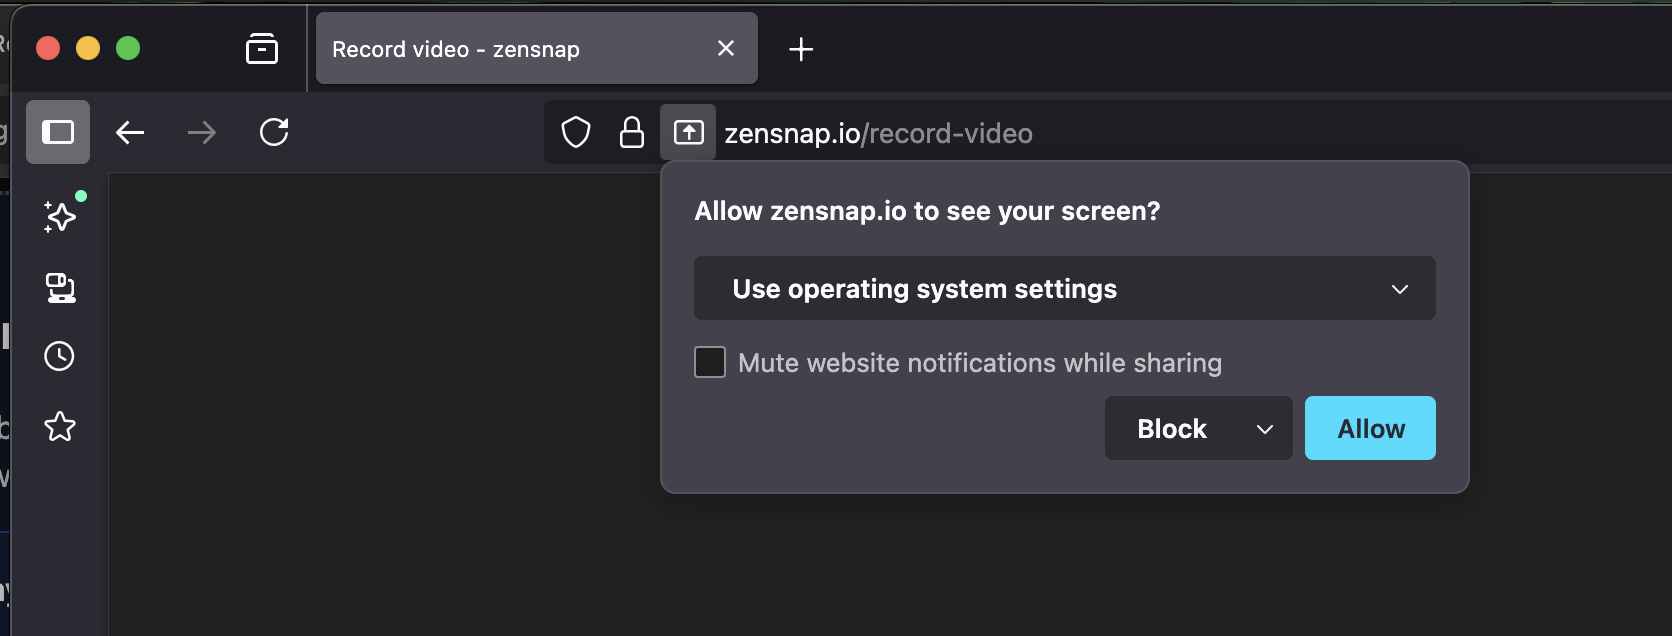Open synced tabs in sidebar

(60, 288)
